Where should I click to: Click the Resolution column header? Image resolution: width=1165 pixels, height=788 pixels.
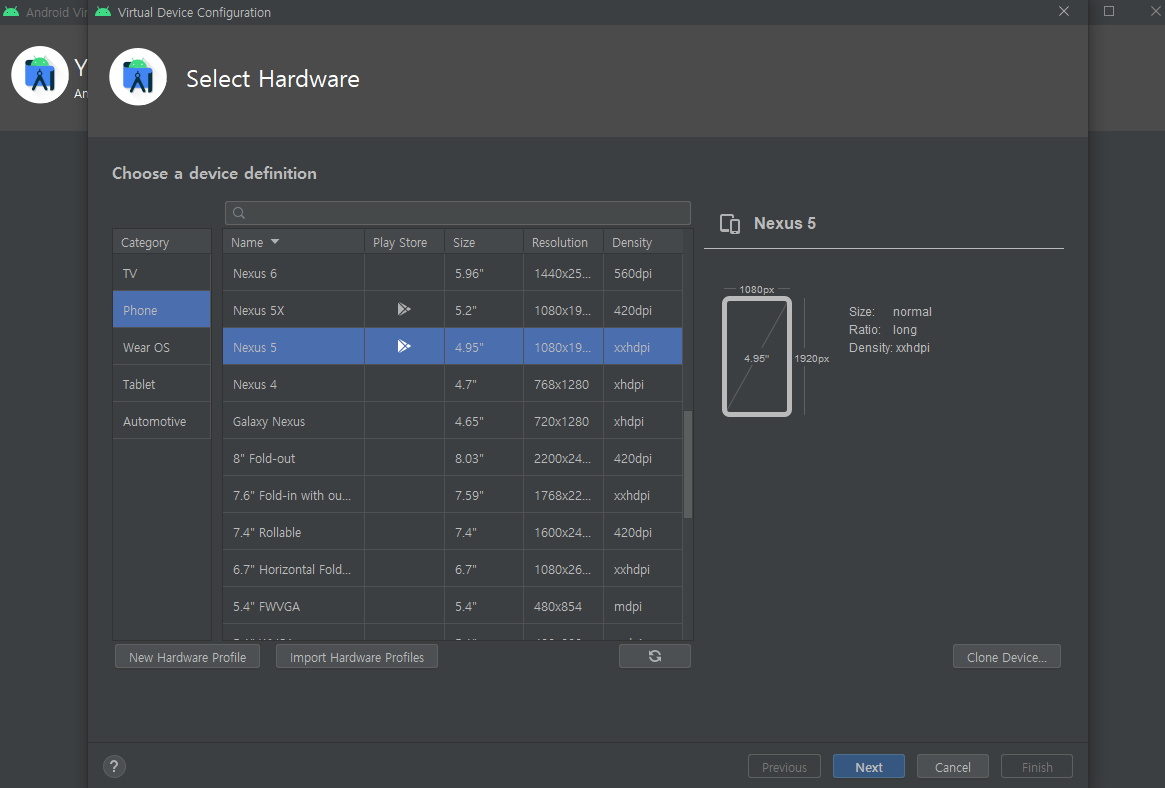(563, 242)
